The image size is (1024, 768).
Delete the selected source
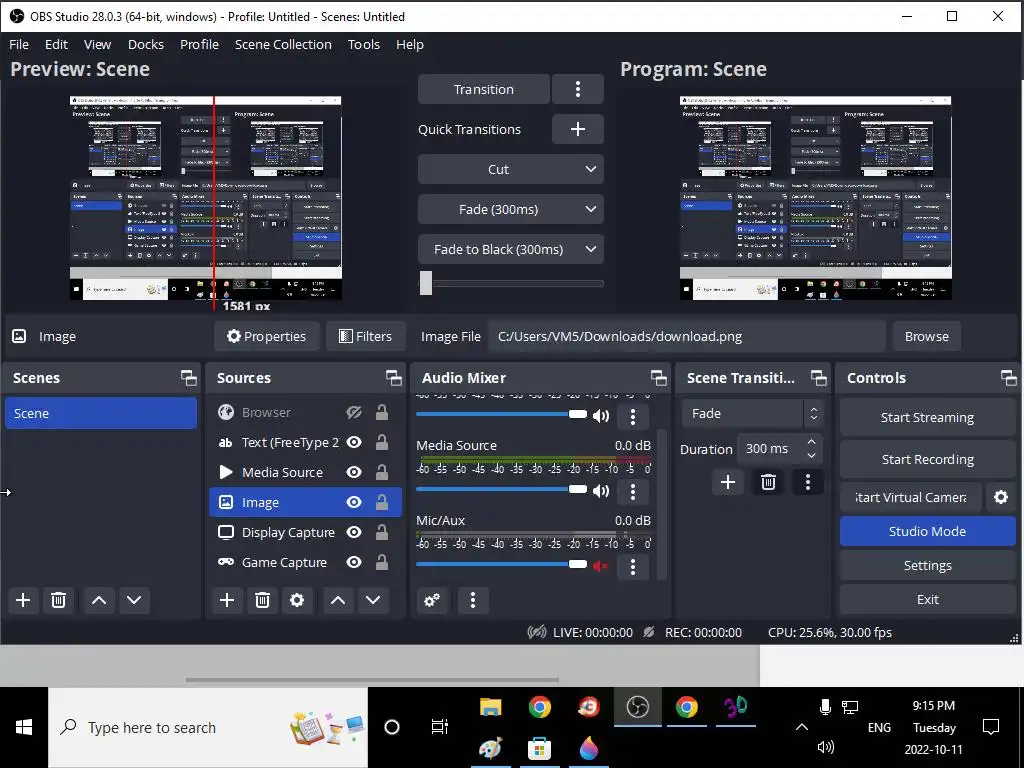tap(262, 600)
